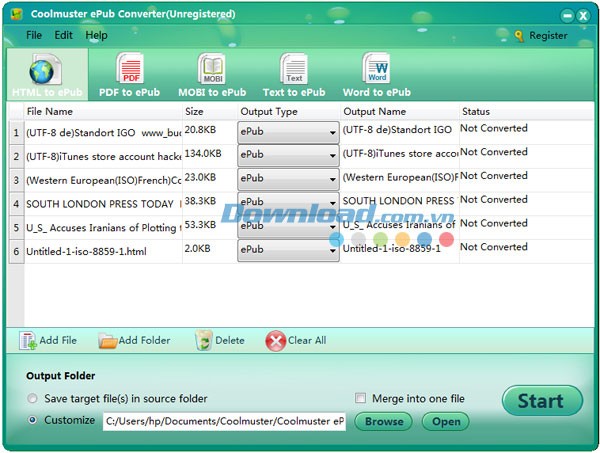
Task: Open the Edit menu
Action: click(64, 35)
